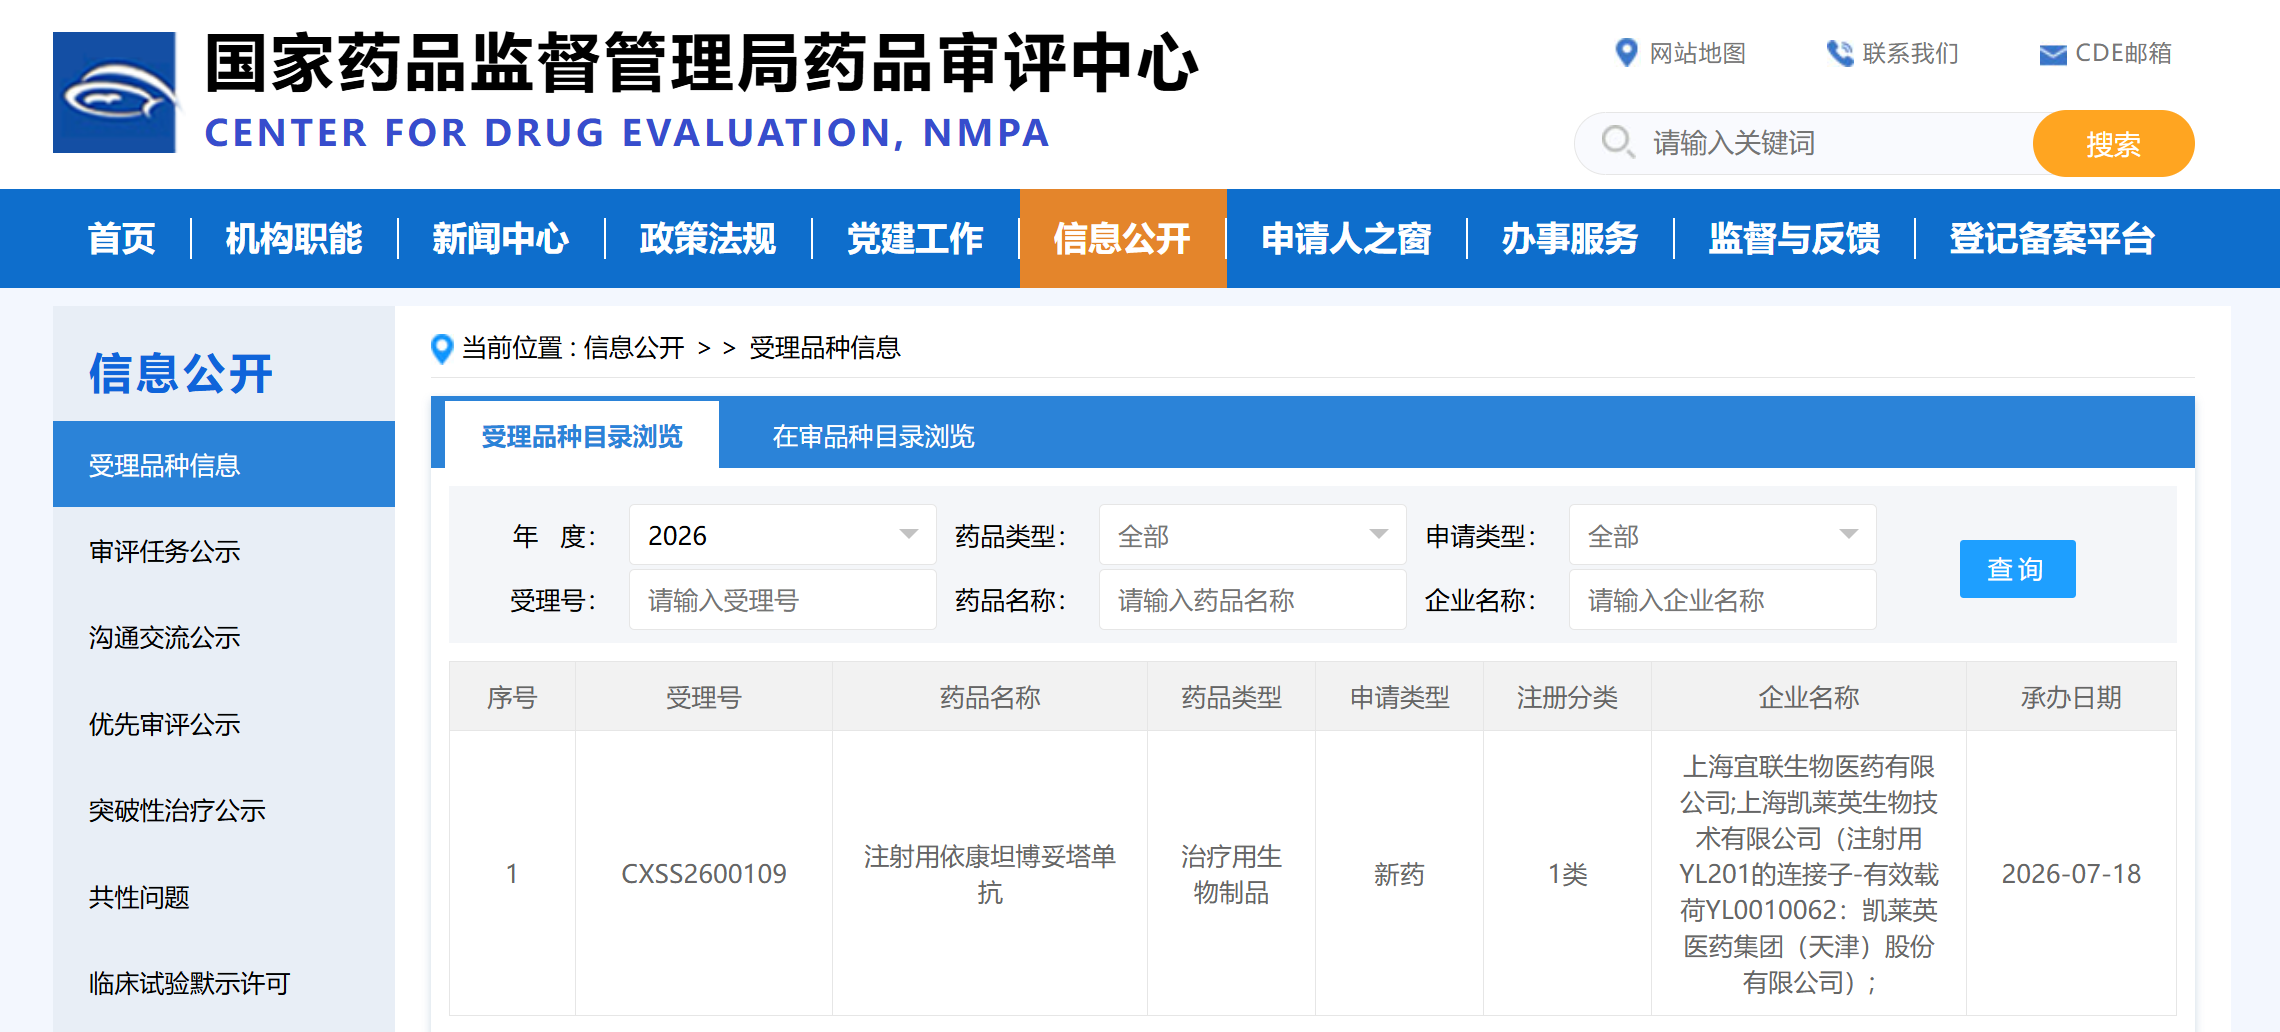Open 沟通交流公示 in sidebar
The width and height of the screenshot is (2280, 1032).
pyautogui.click(x=224, y=637)
